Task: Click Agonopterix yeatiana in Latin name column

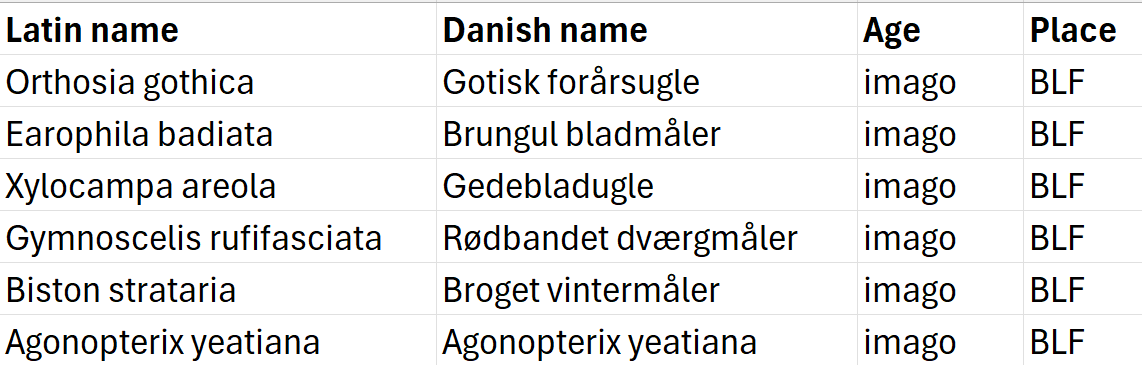Action: [218, 340]
